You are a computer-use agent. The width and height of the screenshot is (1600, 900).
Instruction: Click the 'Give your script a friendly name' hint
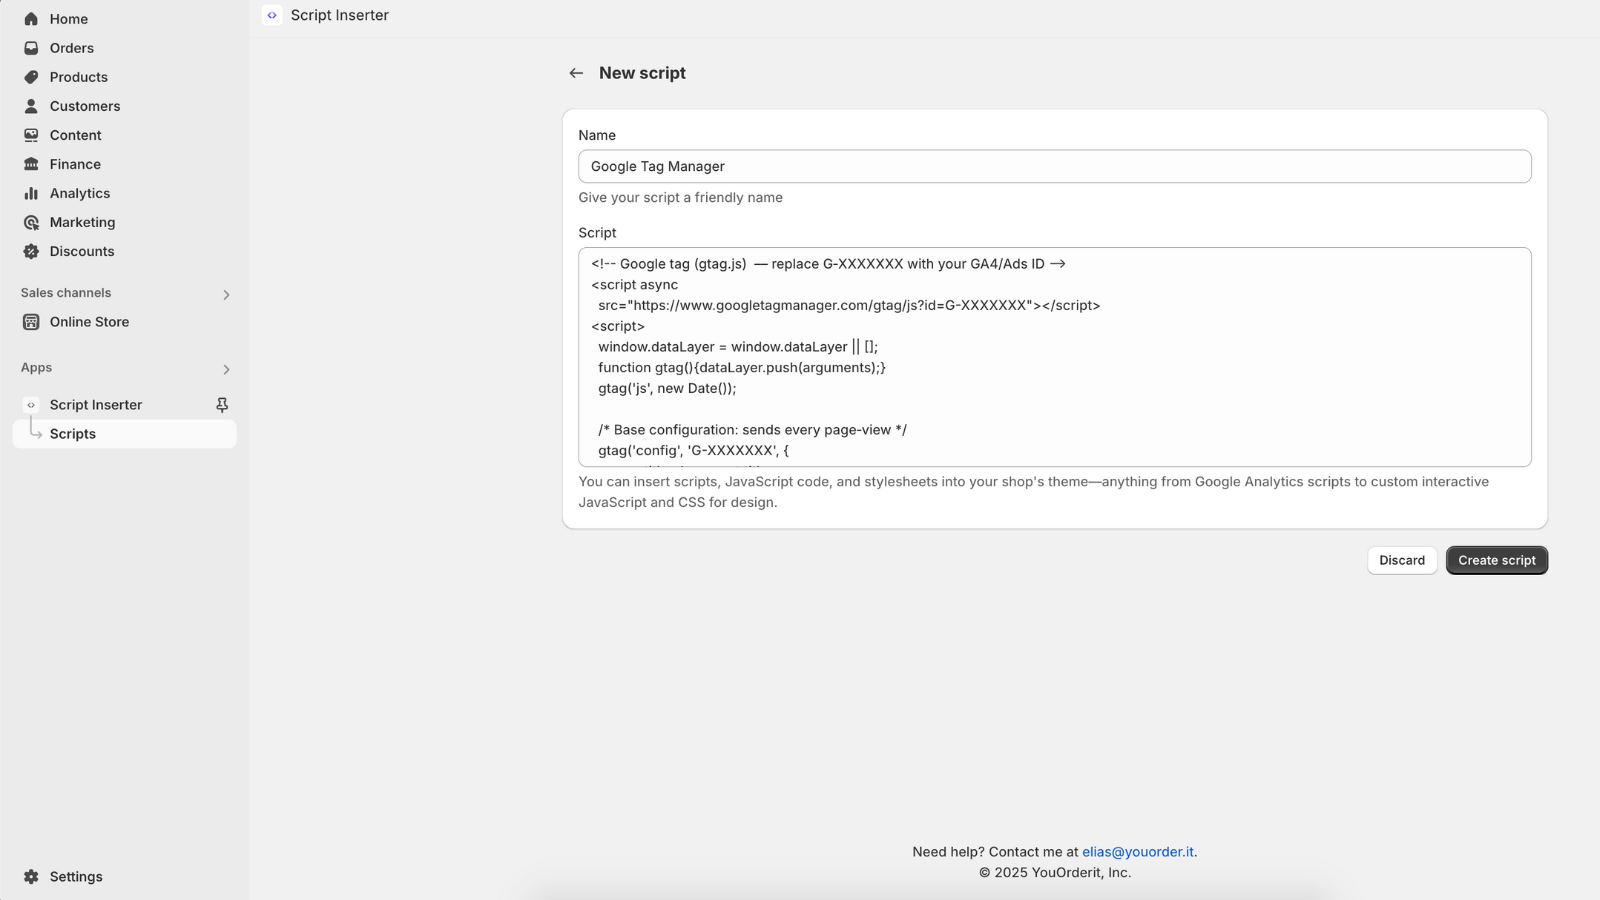(680, 198)
